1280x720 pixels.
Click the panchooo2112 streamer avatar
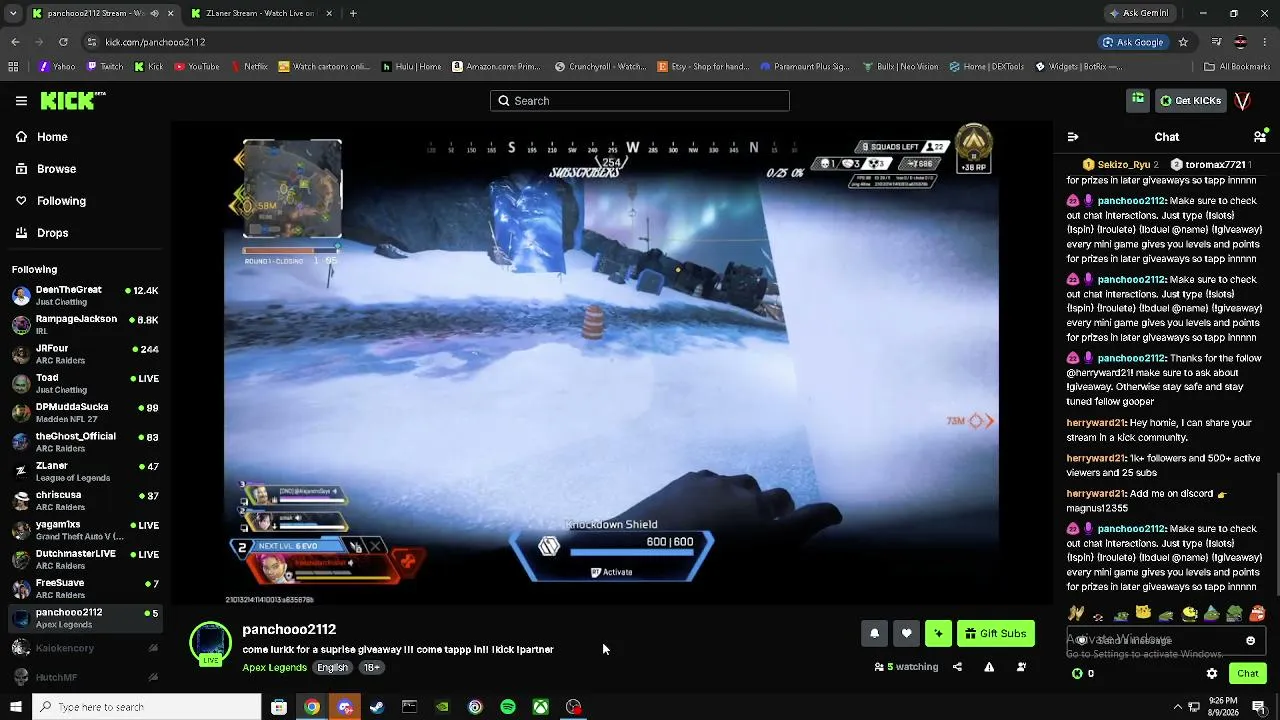[210, 643]
